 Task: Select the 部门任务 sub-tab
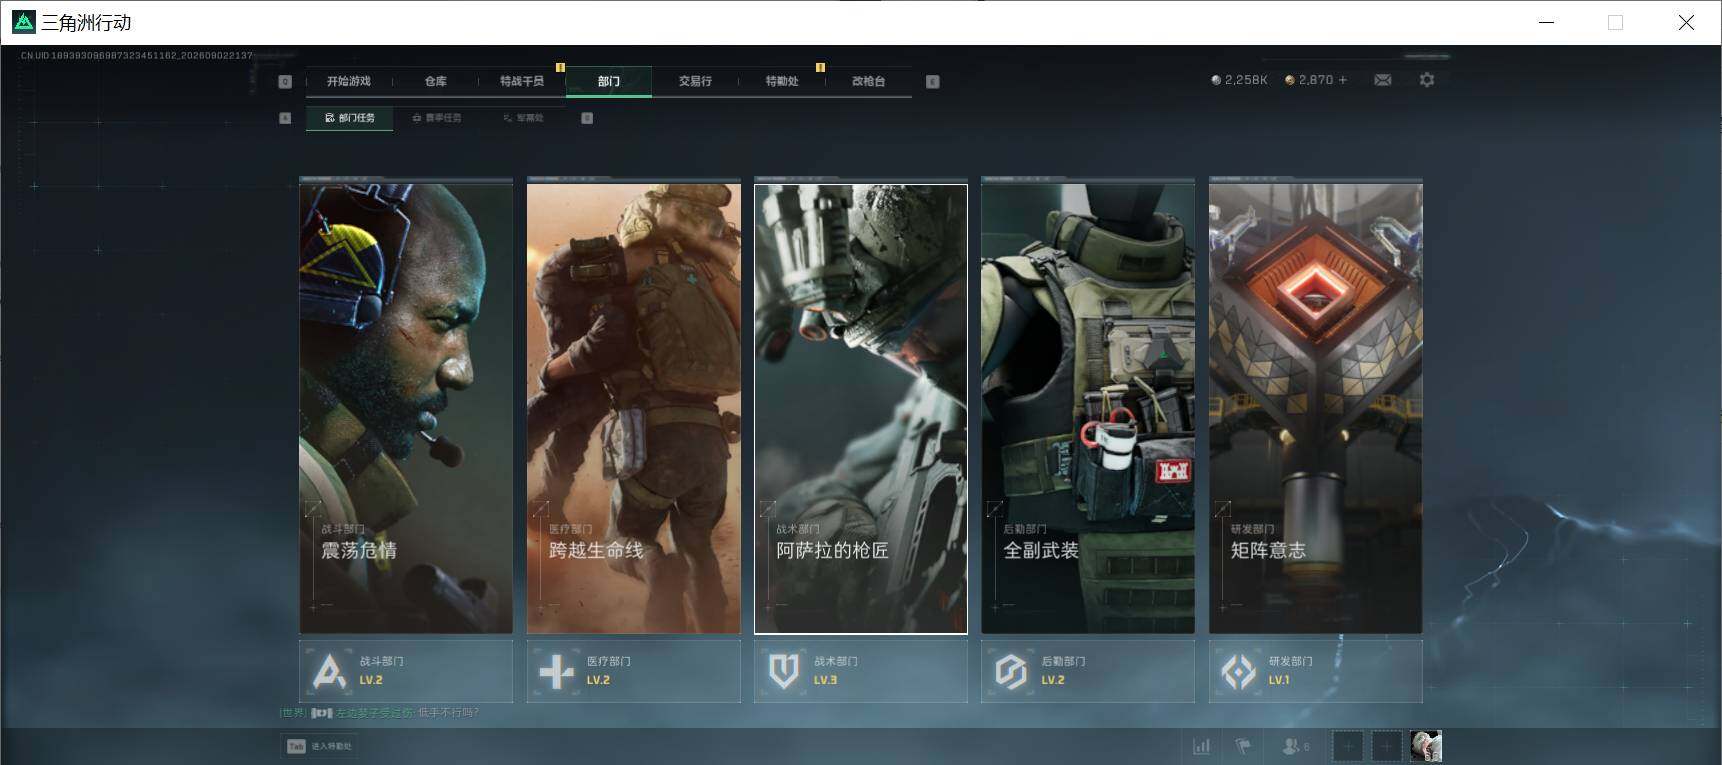(x=350, y=118)
